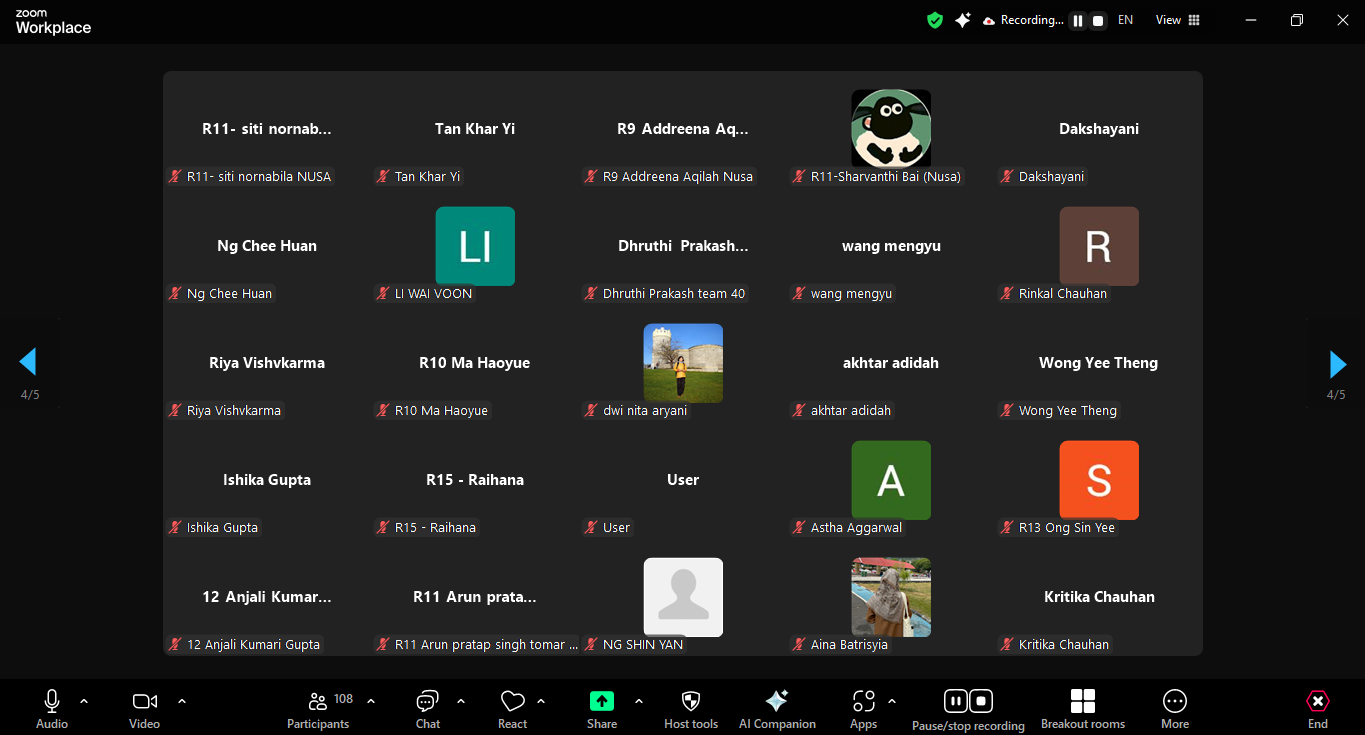The image size is (1365, 735).
Task: Select the NG SHIN YAN placeholder avatar
Action: pyautogui.click(x=683, y=597)
